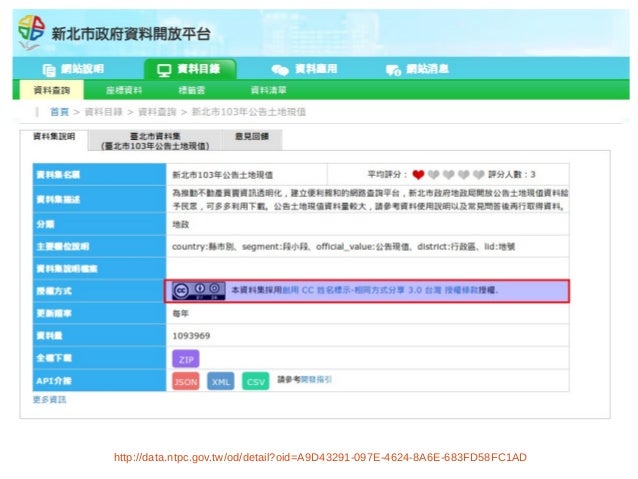
Task: Open the CC 姓名標示 license link
Action: [x=379, y=290]
